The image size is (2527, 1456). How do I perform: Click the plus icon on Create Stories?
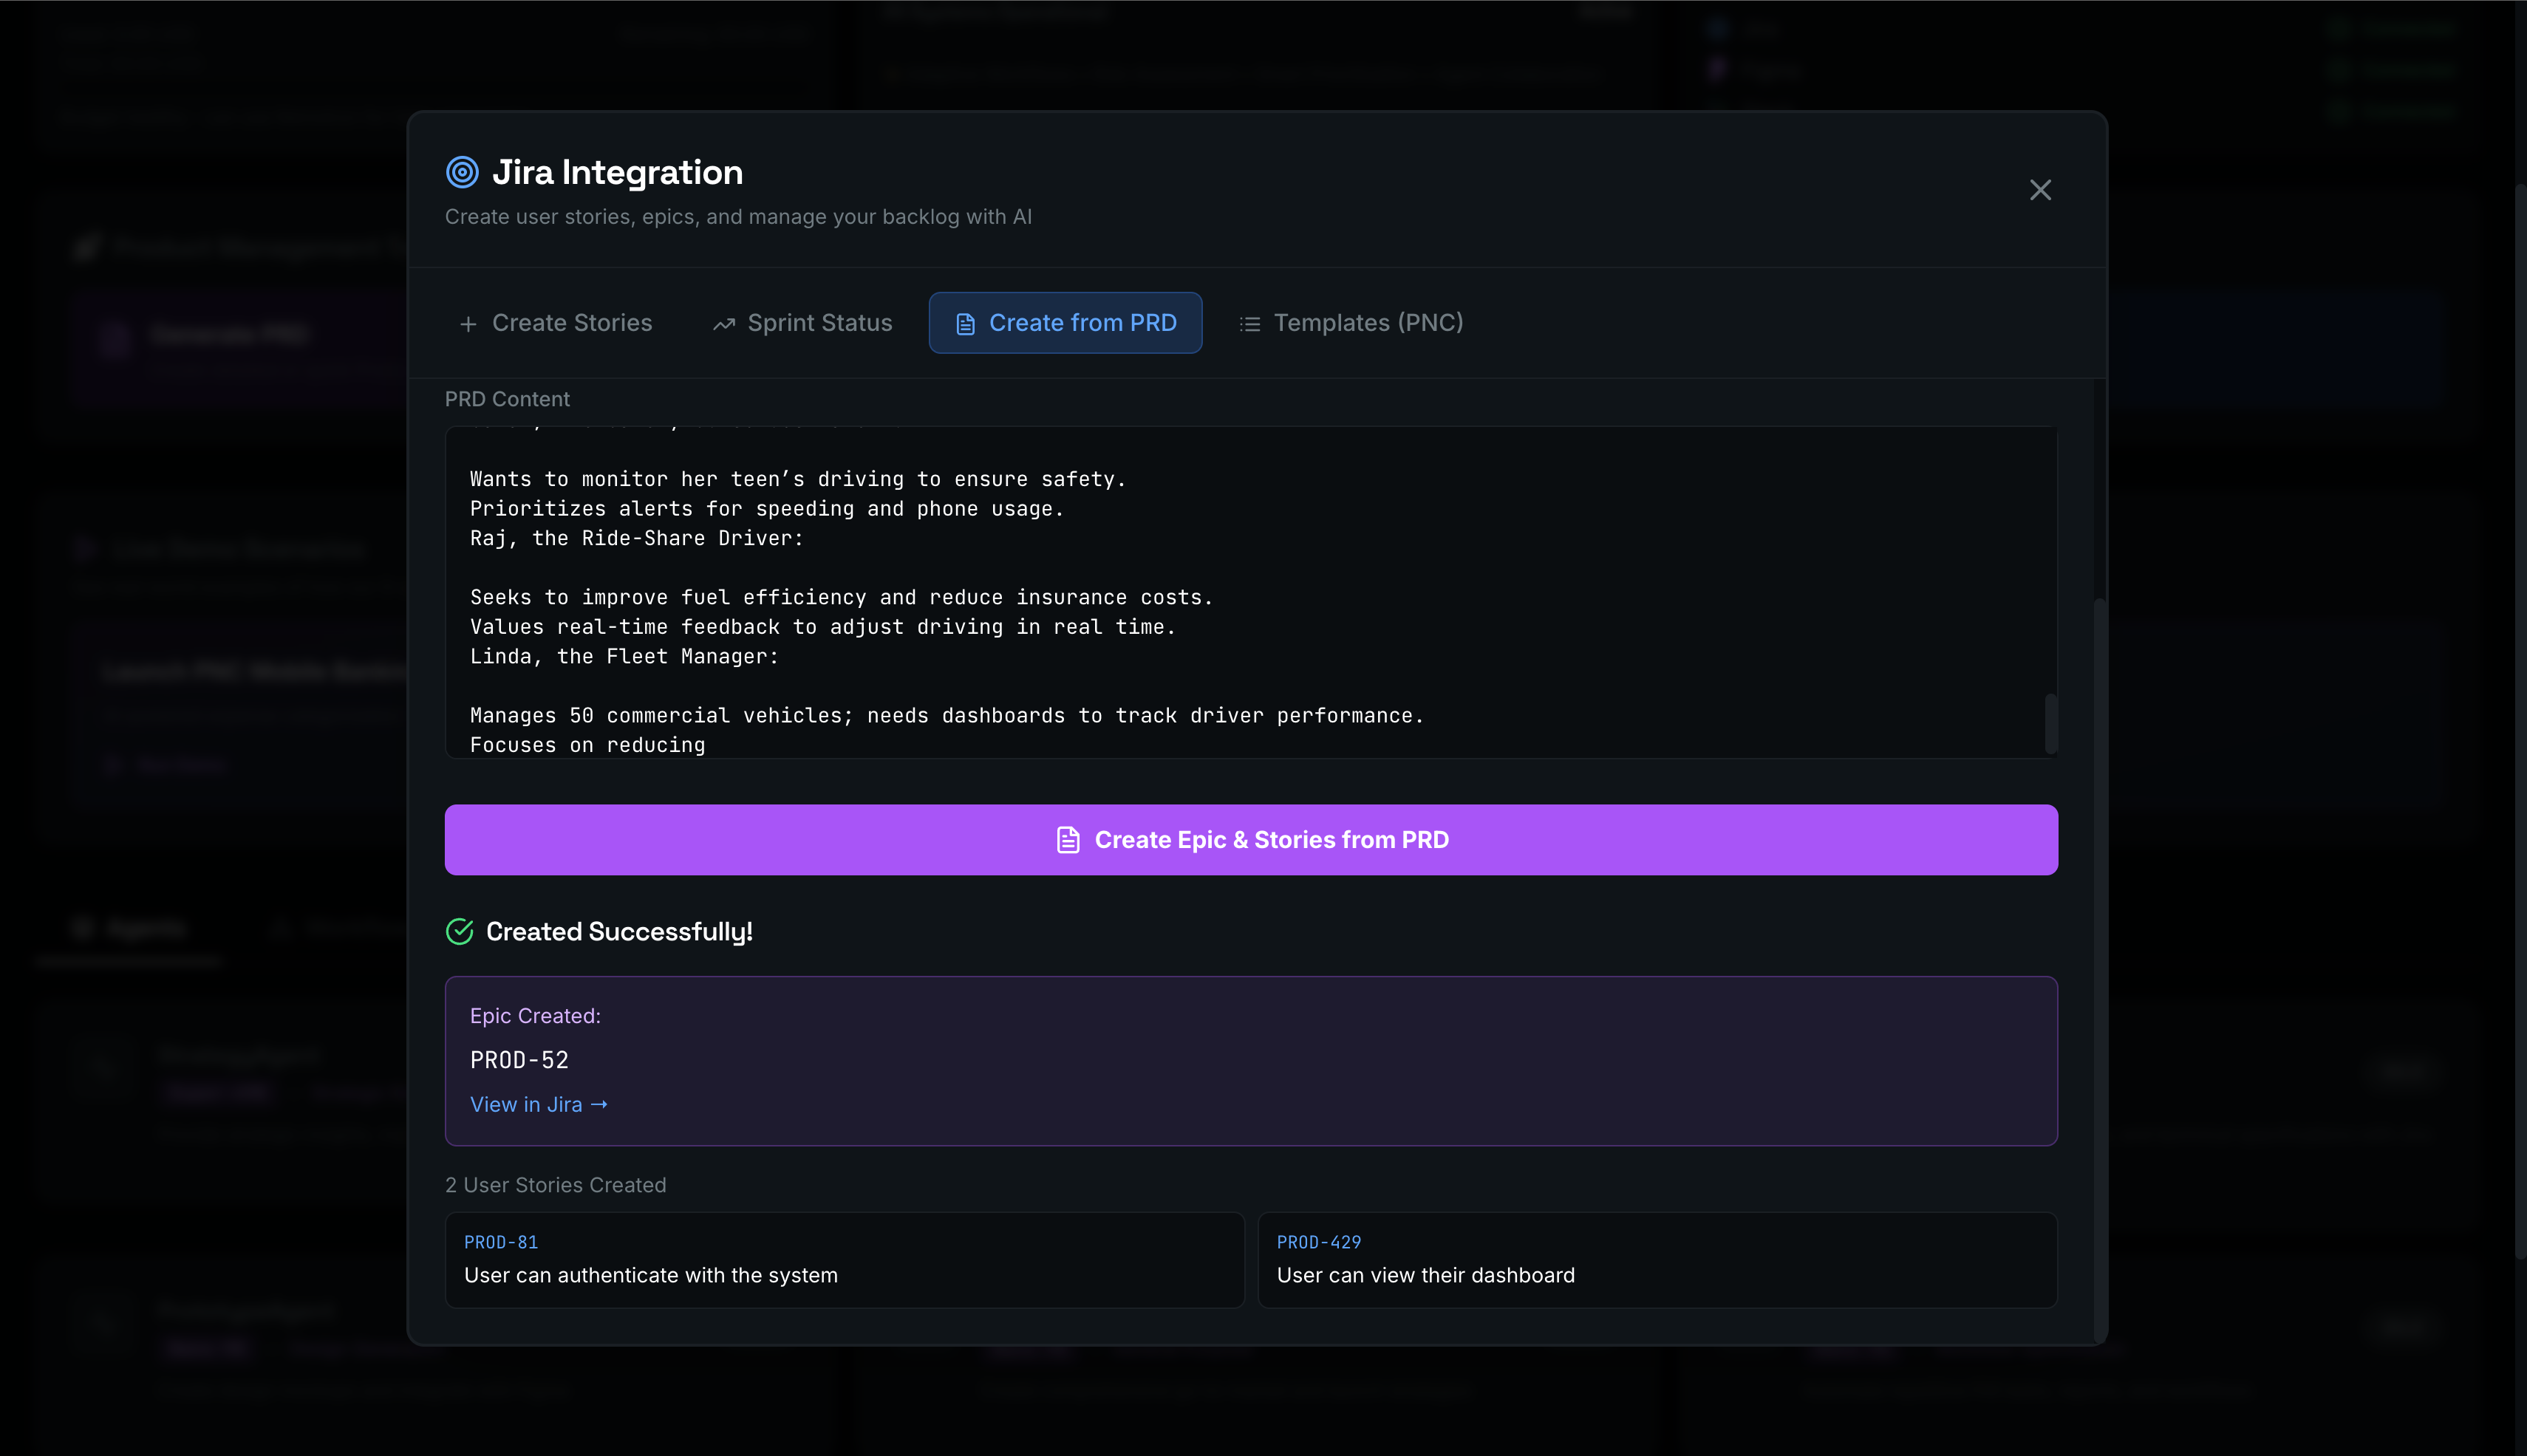[468, 324]
